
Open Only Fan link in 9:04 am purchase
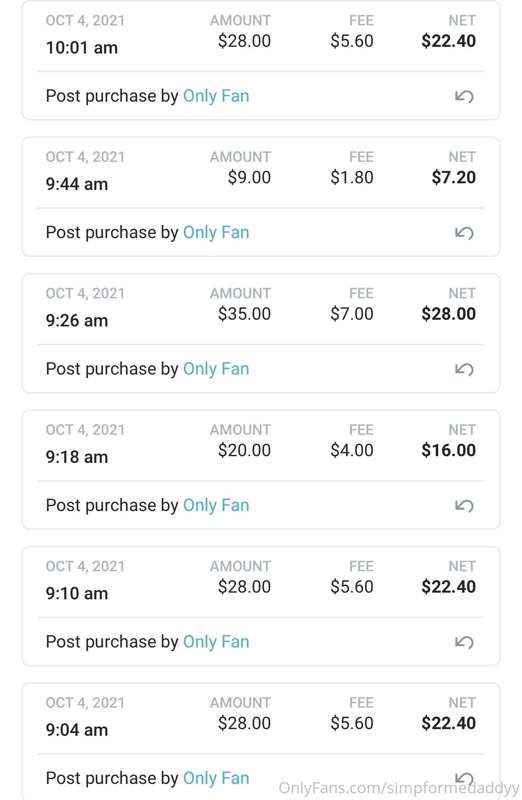pyautogui.click(x=216, y=778)
